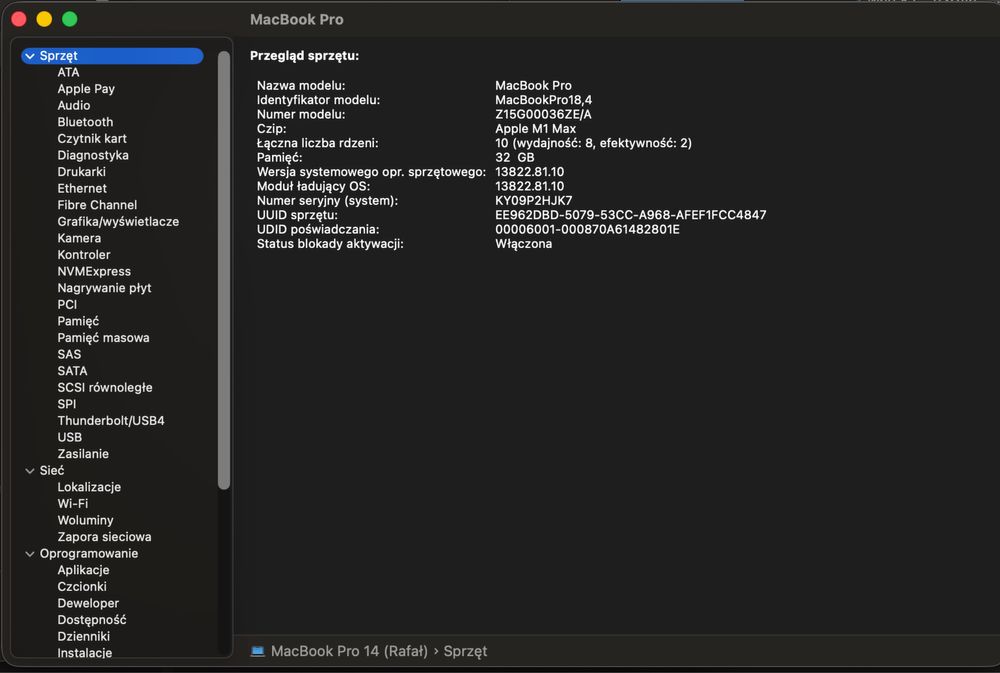Image resolution: width=1000 pixels, height=673 pixels.
Task: Open Thunderbolt/USB4 entry
Action: coord(111,420)
